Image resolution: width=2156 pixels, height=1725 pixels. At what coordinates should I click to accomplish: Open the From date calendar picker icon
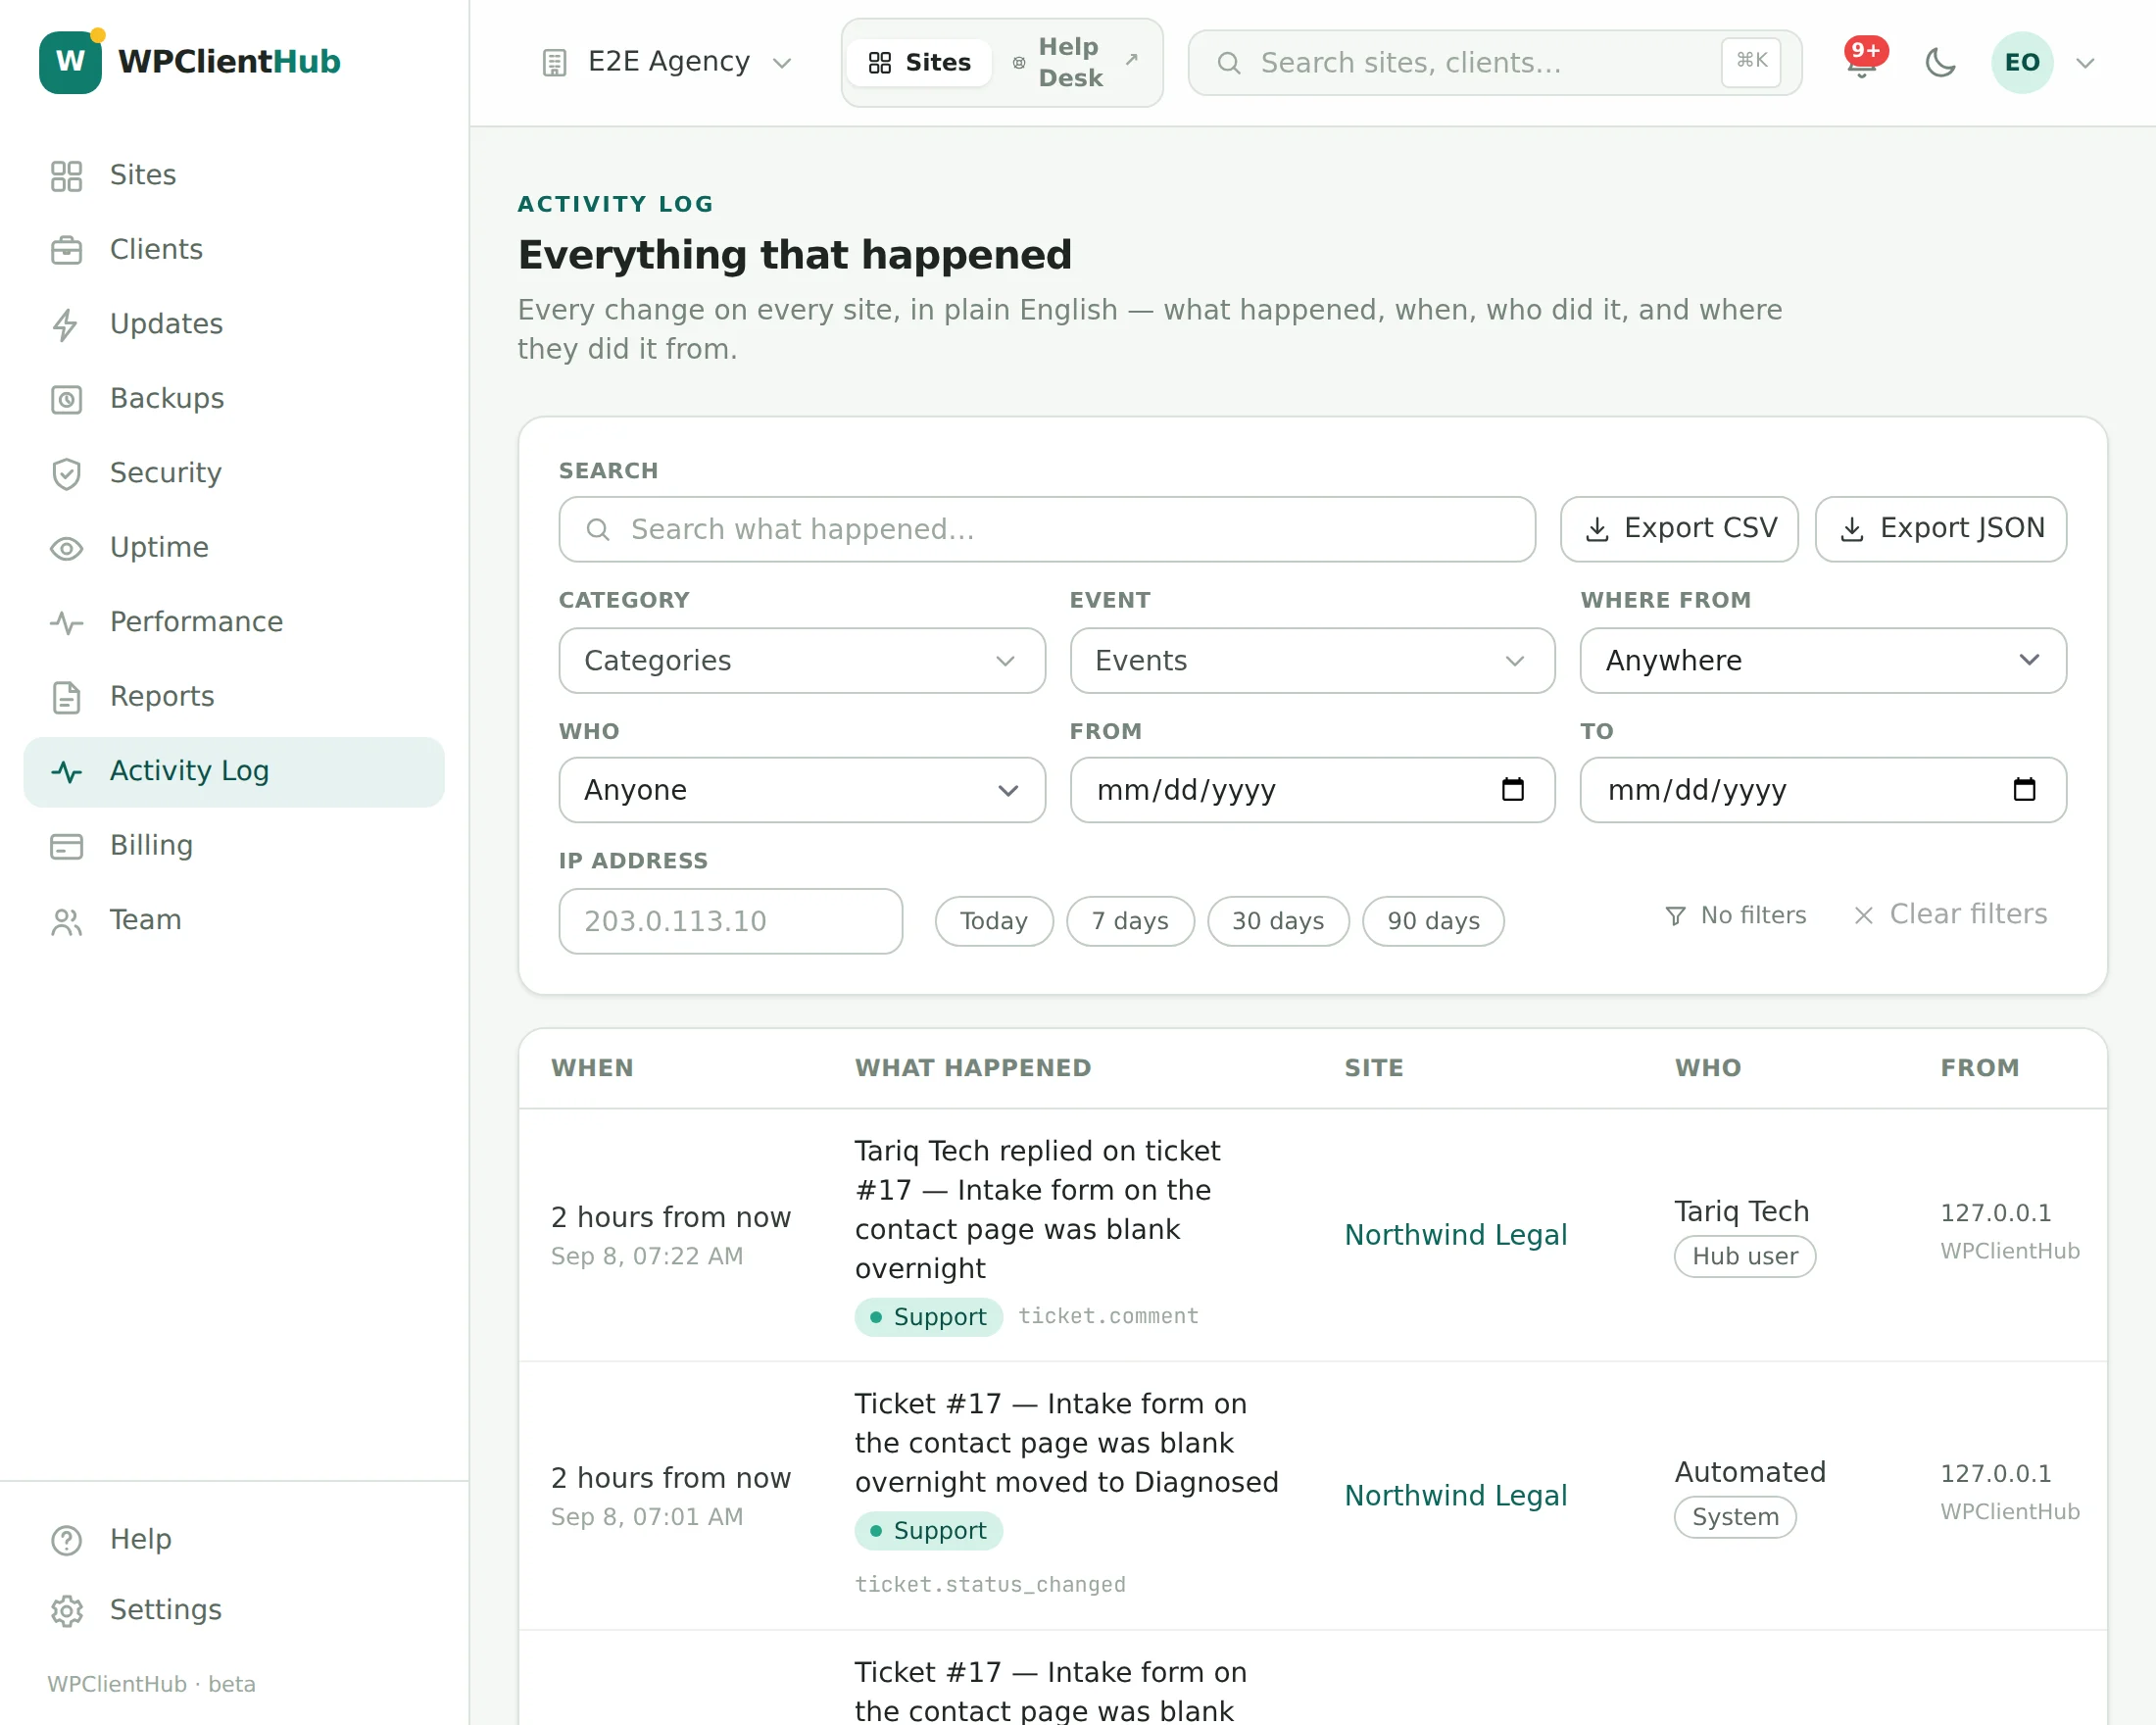coord(1513,790)
